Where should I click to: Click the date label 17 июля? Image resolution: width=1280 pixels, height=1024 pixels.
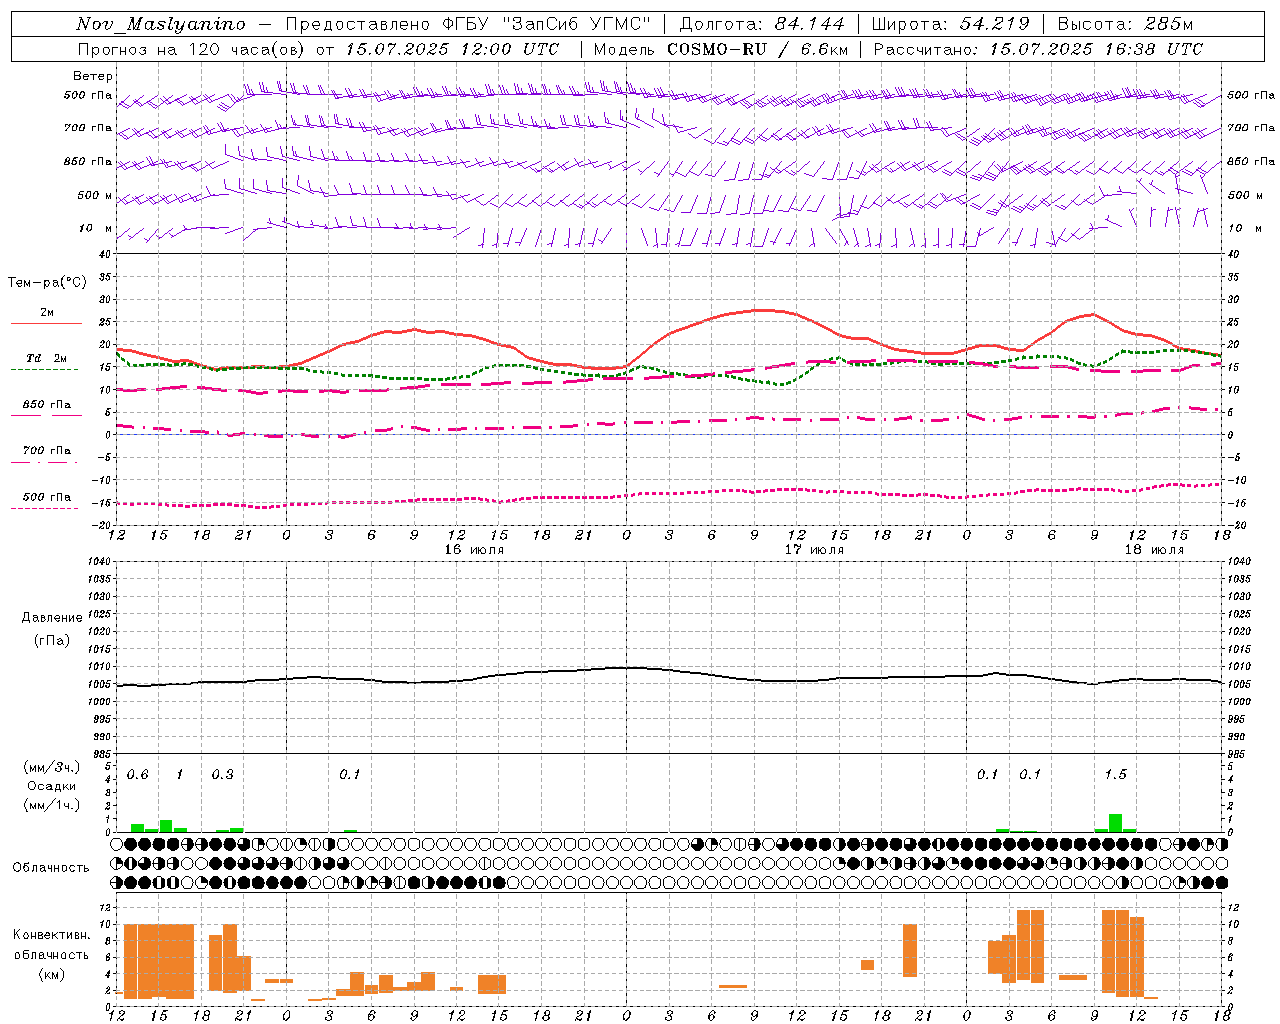point(814,550)
